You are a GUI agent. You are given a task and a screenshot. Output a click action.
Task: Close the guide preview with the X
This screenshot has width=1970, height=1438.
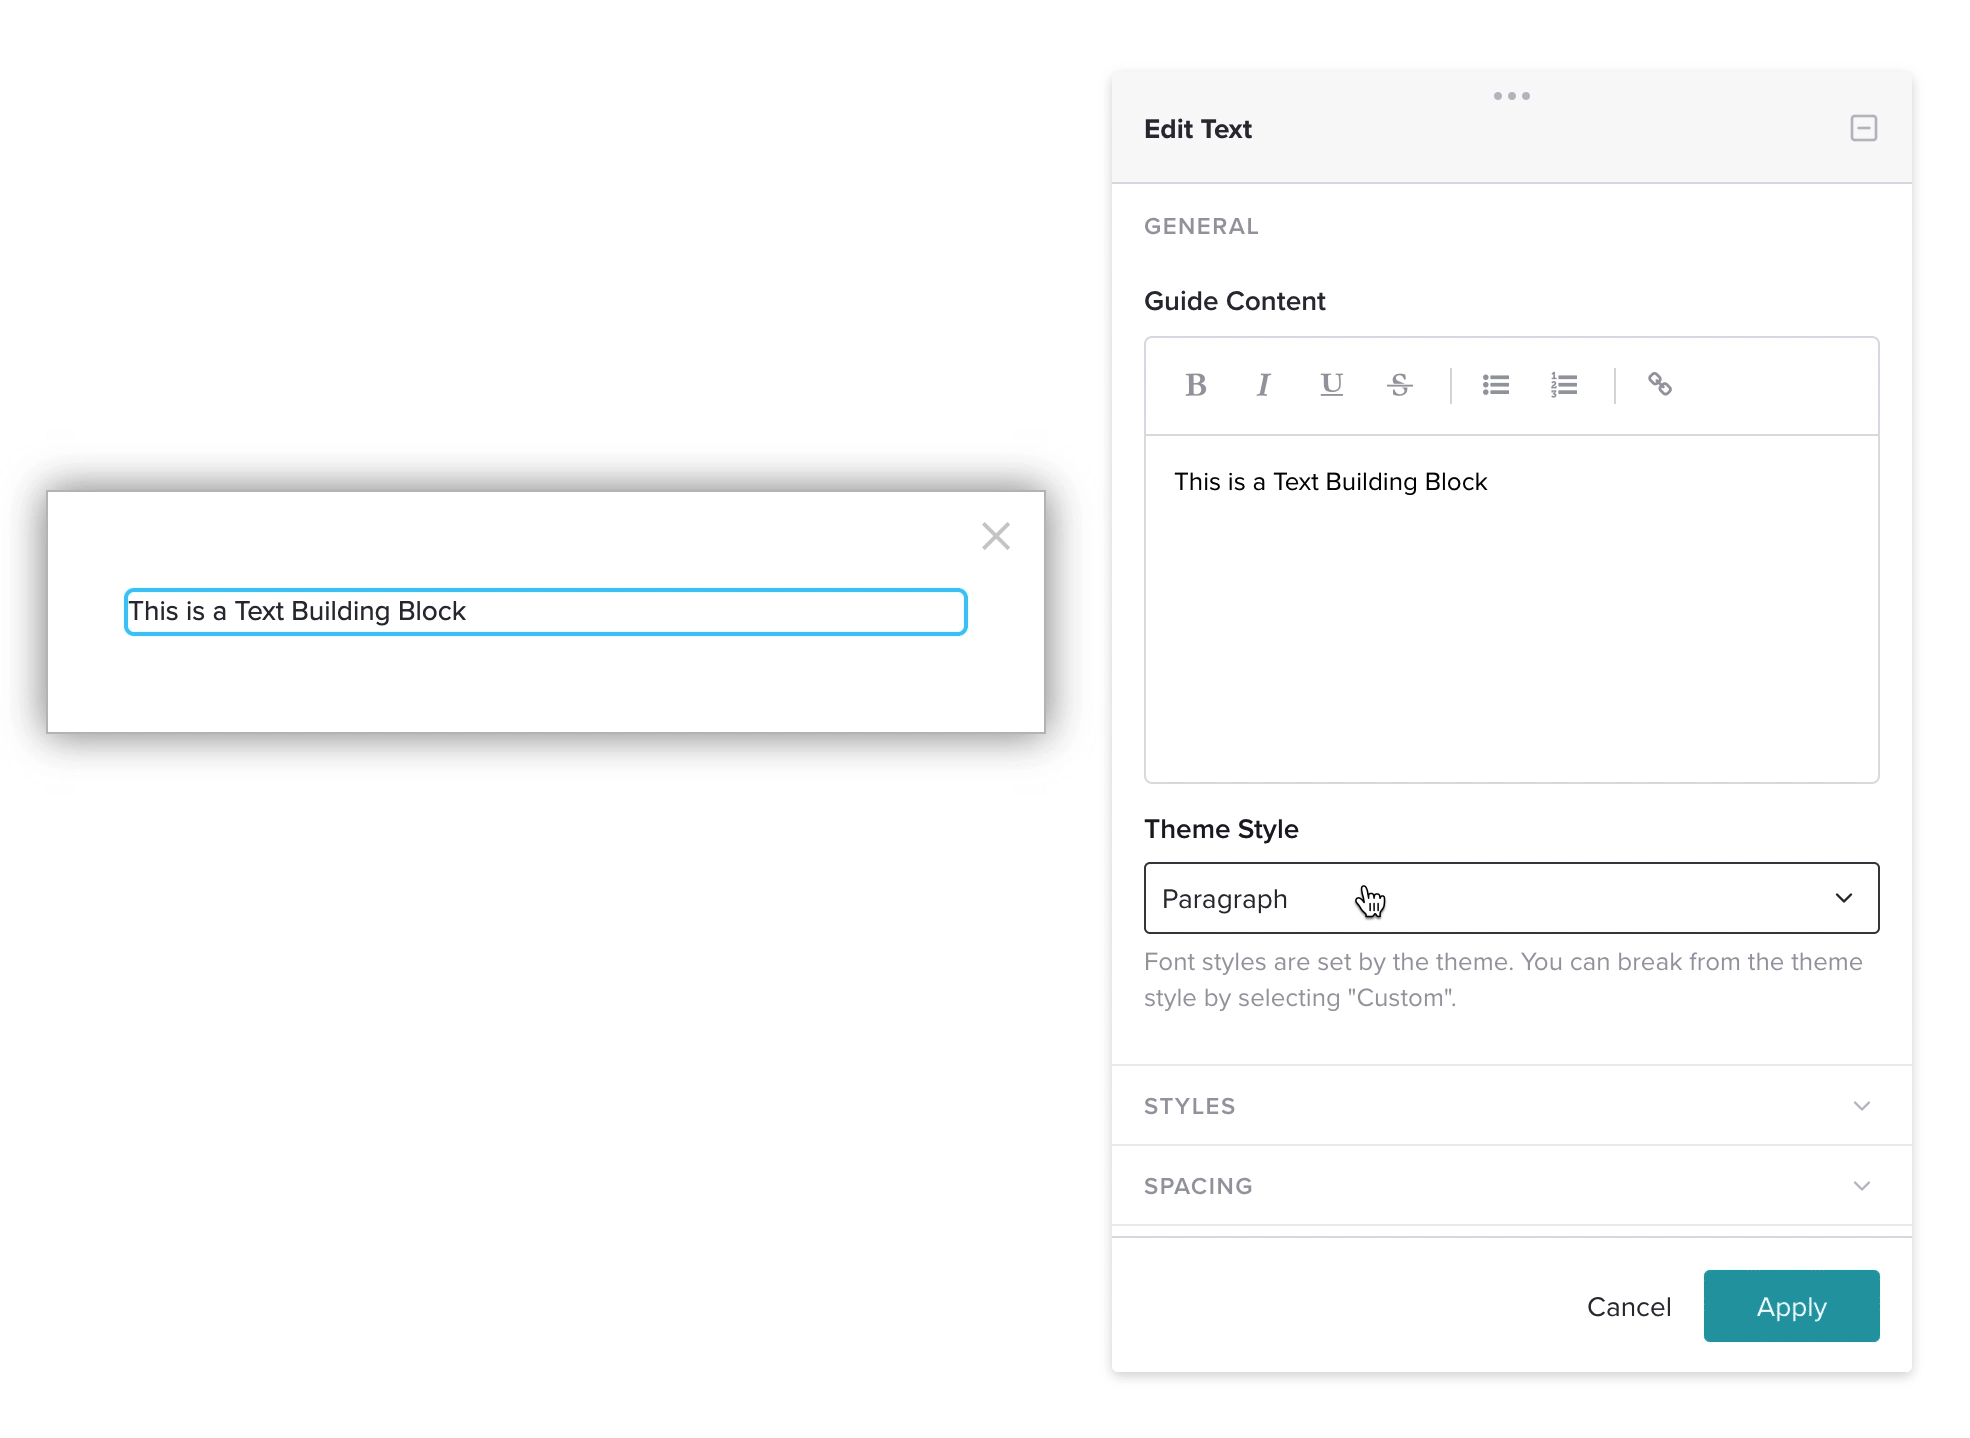pos(996,536)
